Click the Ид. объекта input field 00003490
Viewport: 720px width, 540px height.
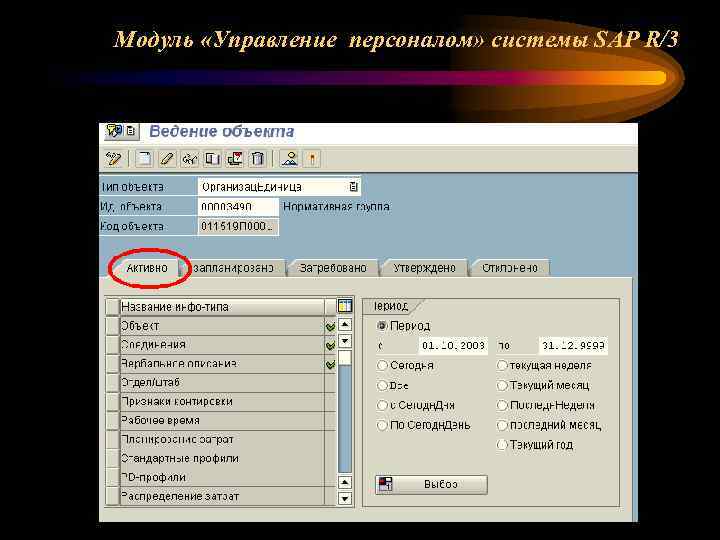coord(238,207)
